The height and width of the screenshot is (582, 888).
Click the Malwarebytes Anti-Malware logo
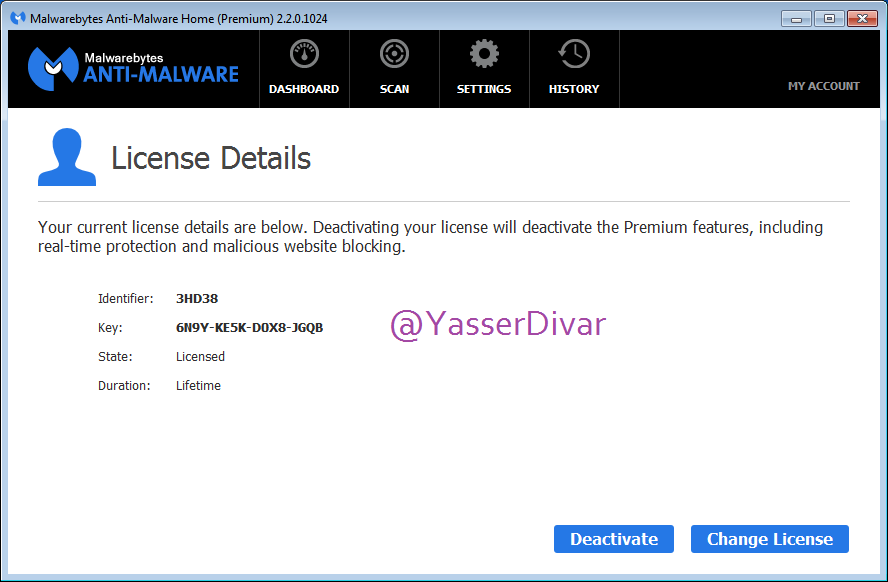pyautogui.click(x=133, y=69)
